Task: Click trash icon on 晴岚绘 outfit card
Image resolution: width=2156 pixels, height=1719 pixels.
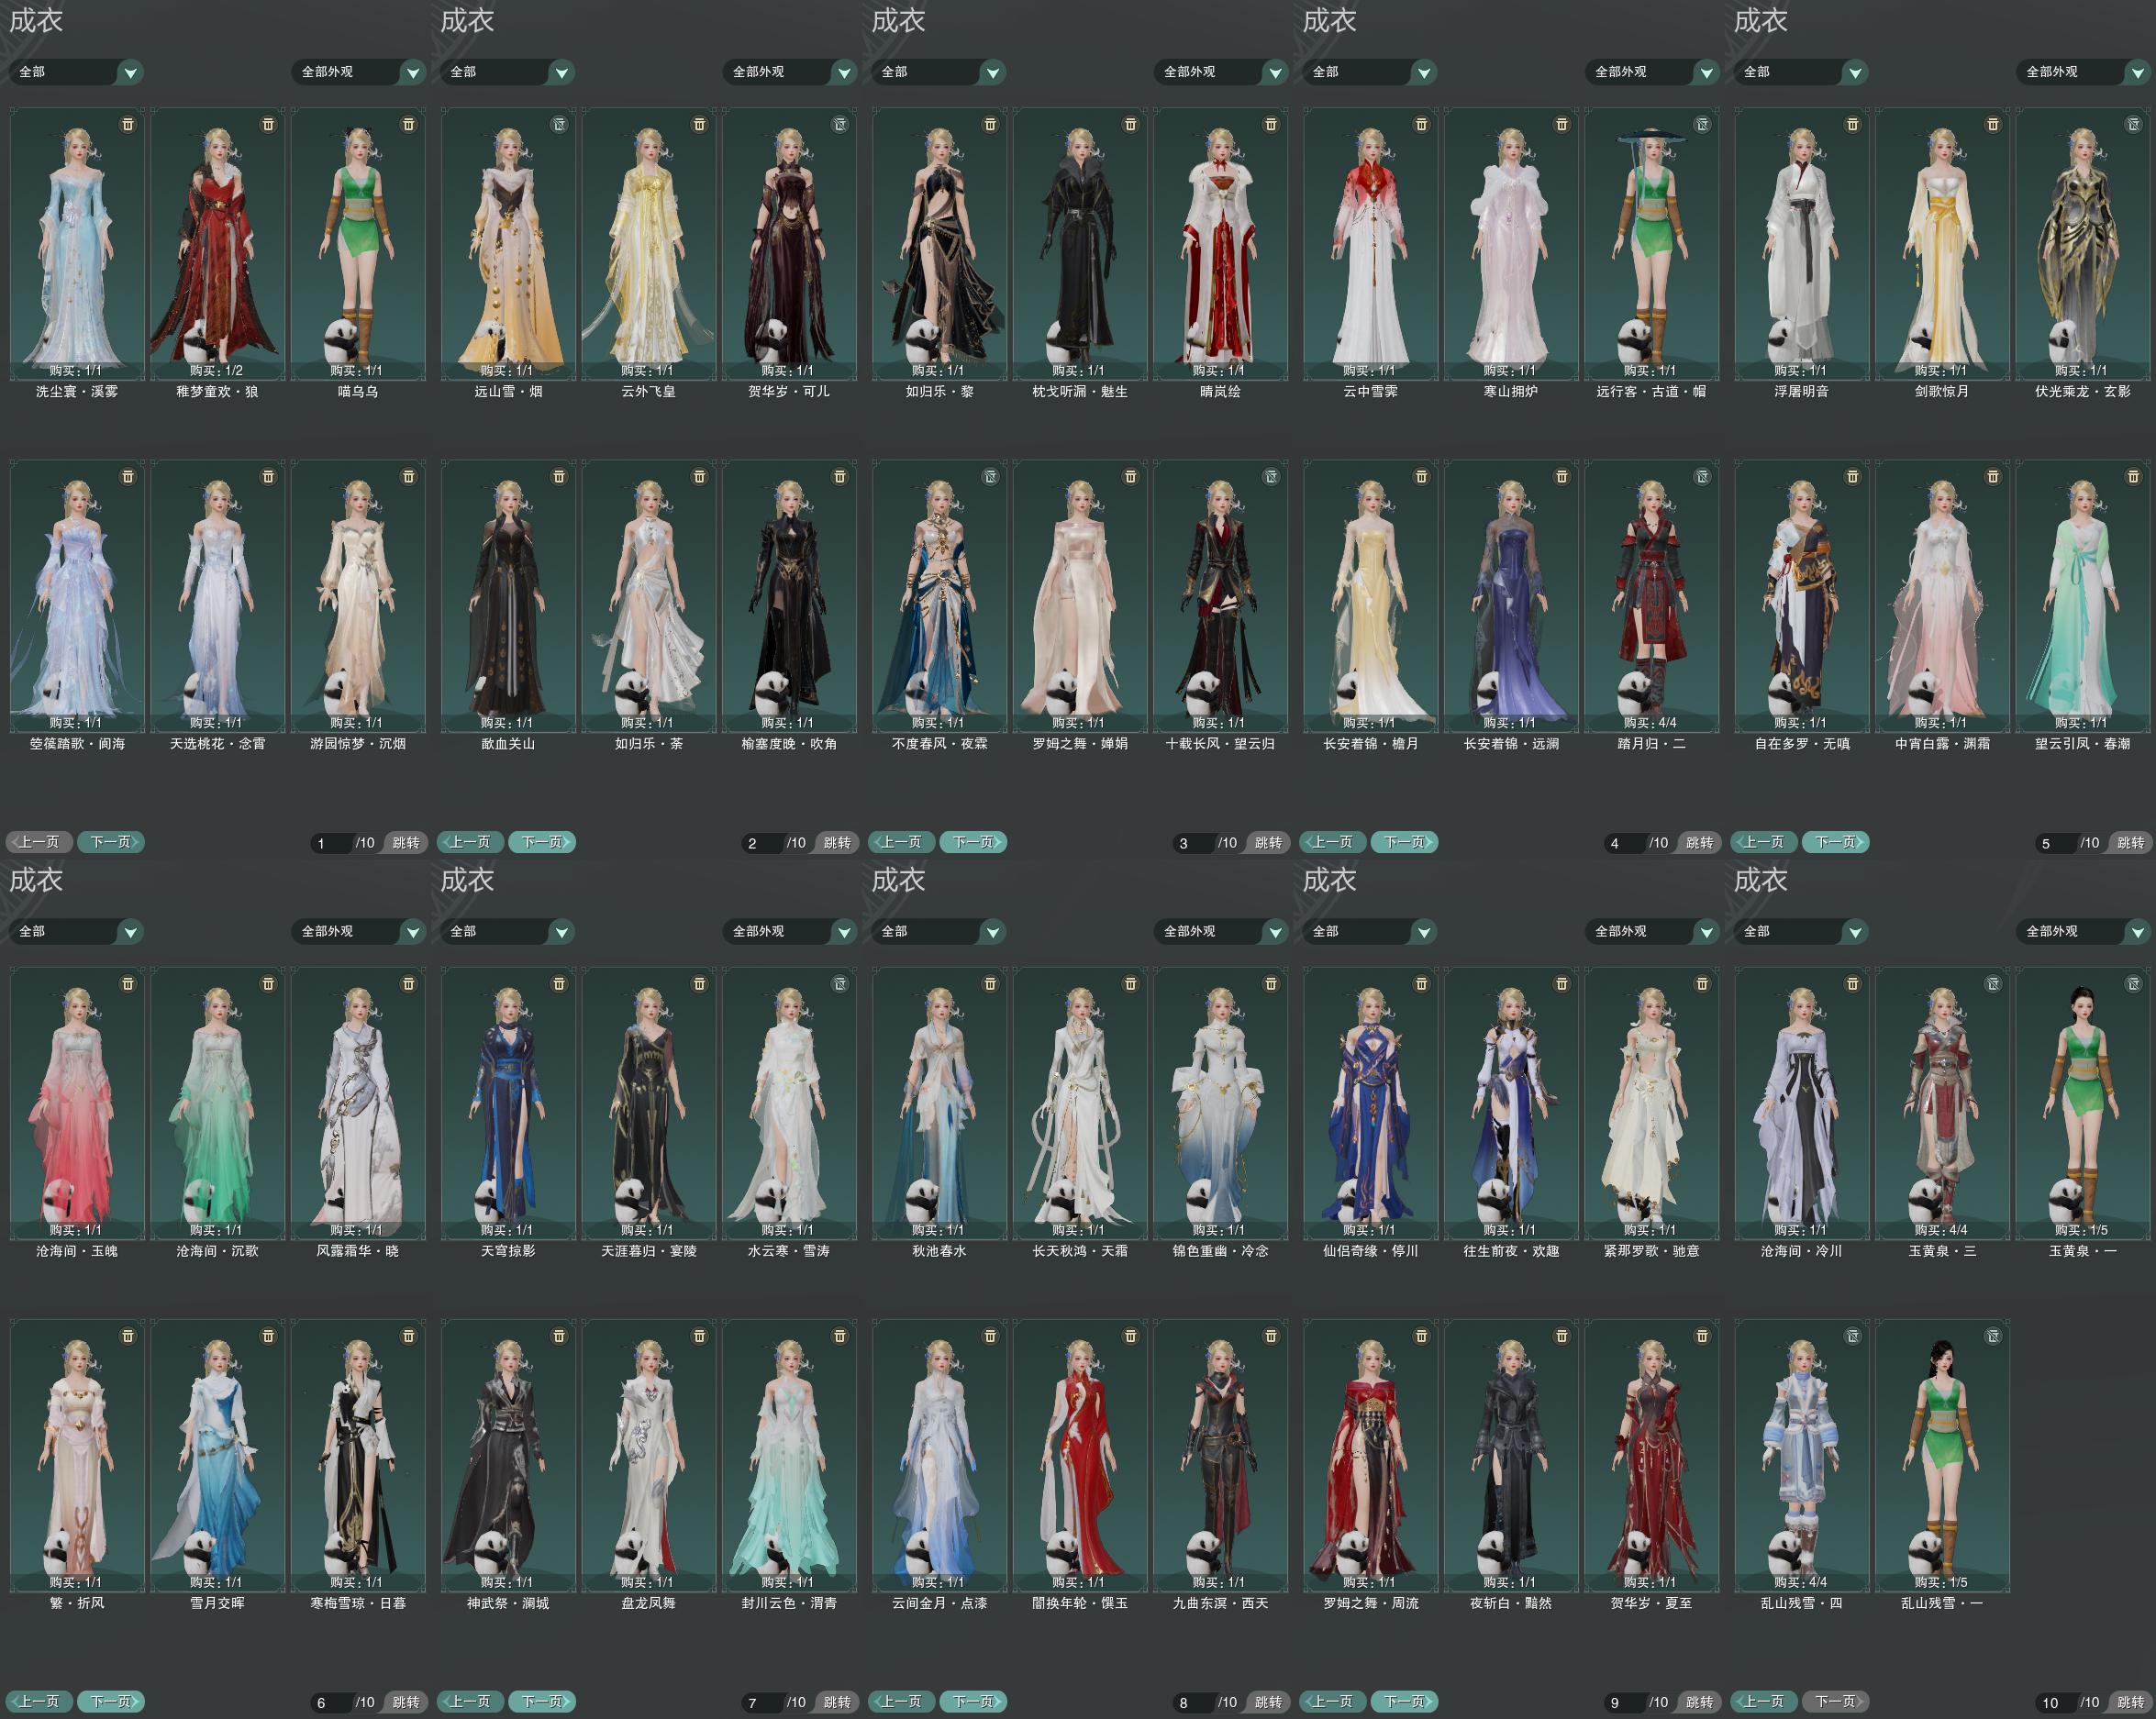Action: (1271, 124)
